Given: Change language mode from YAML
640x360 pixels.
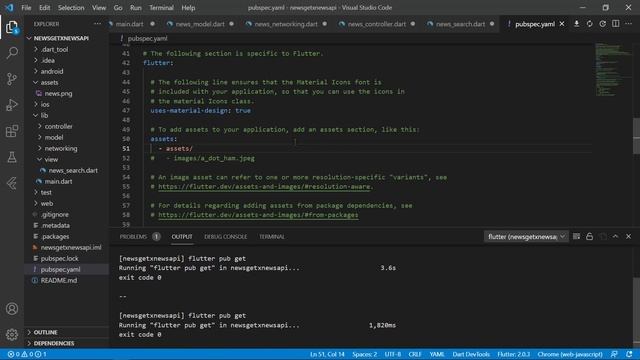Looking at the screenshot, I should [437, 354].
